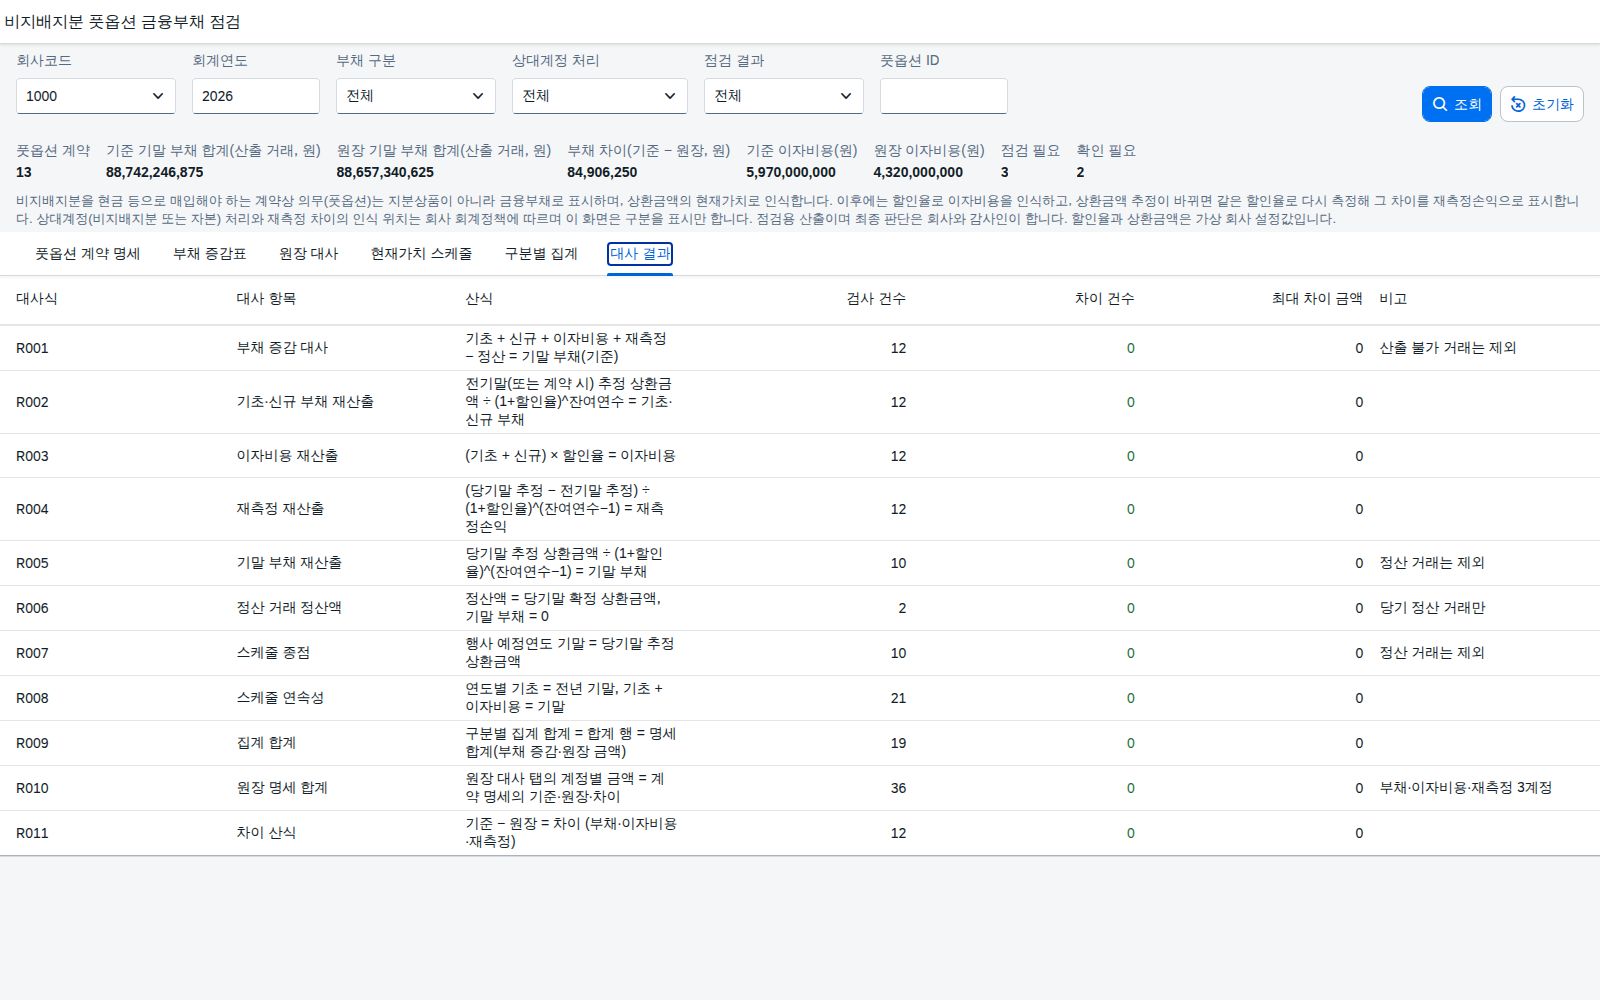Click the 점검 필요 summary label
This screenshot has height=1000, width=1600.
point(1030,151)
